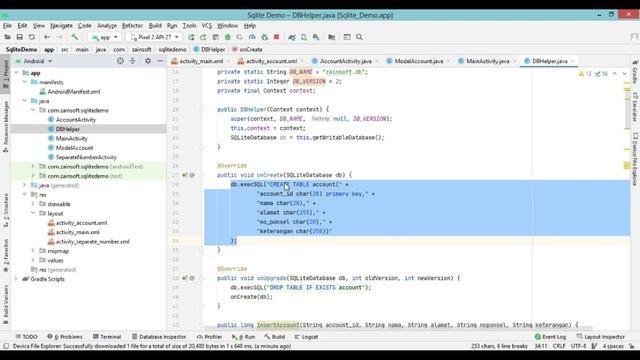The image size is (640, 360).
Task: Click the Expand/Collapse All icon in Project panel
Action: pos(133,61)
